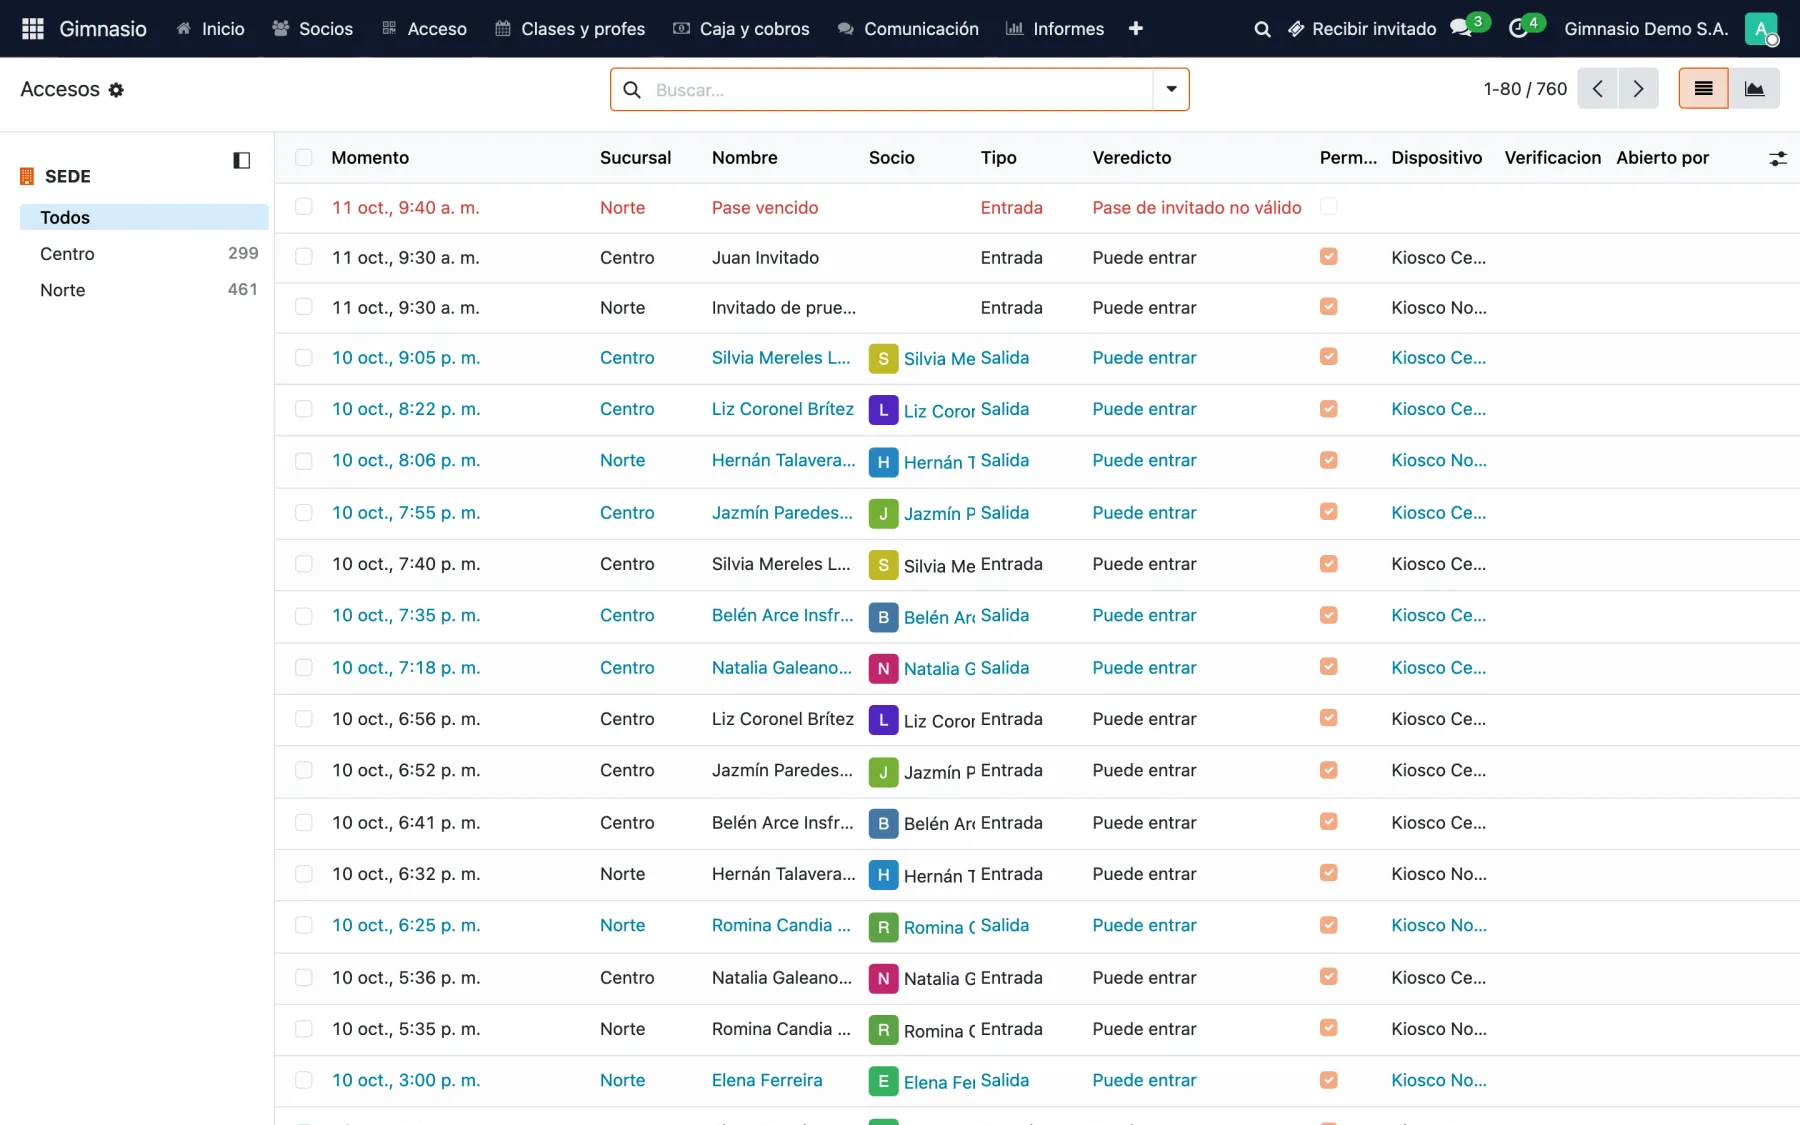Toggle the select-all rows checkbox
Image resolution: width=1800 pixels, height=1125 pixels.
coord(304,157)
